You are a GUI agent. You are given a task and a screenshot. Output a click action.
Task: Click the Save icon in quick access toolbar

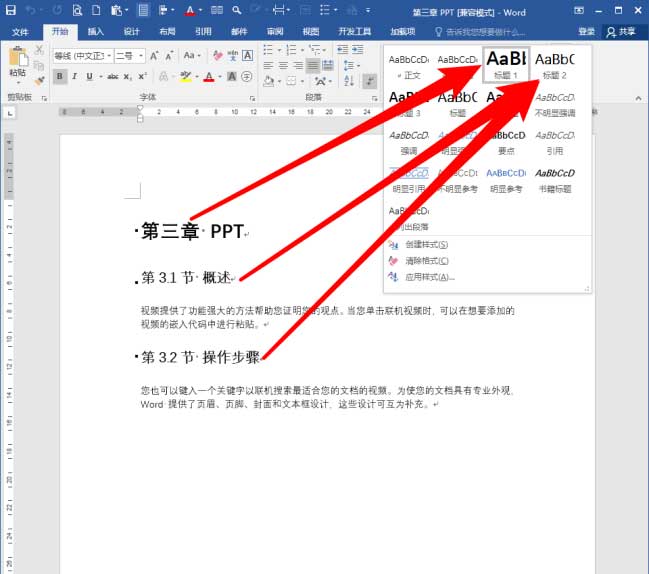click(11, 10)
